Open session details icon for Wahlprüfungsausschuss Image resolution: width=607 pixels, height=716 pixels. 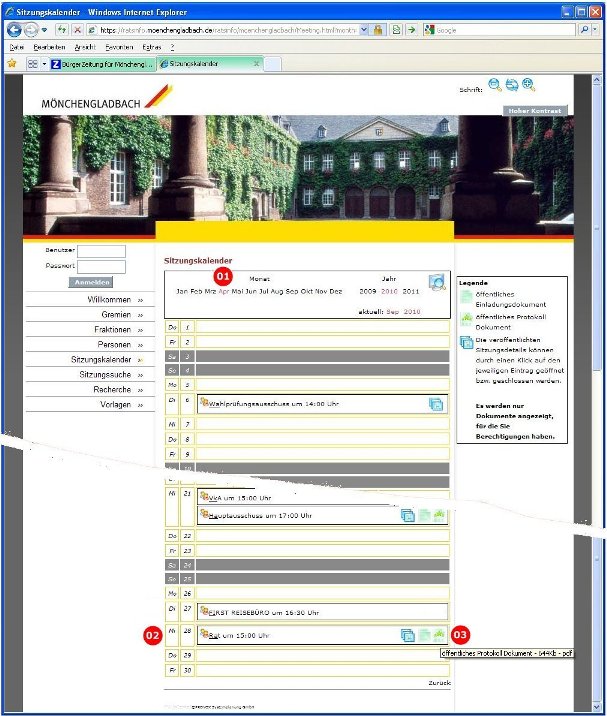(436, 404)
